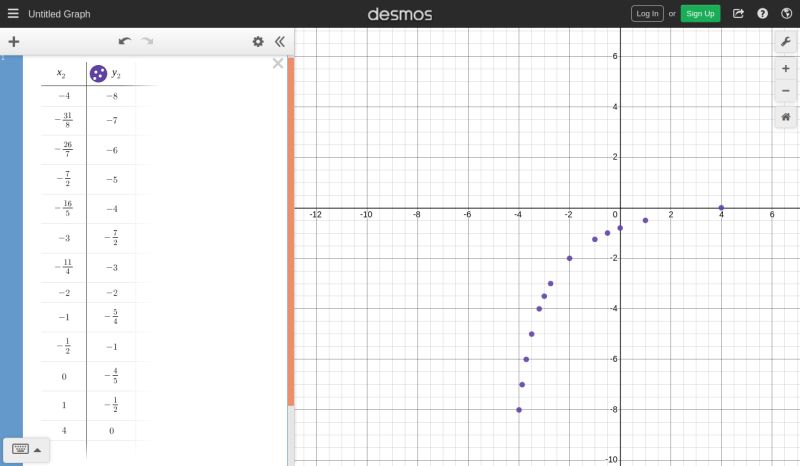This screenshot has height=466, width=800.
Task: Click the plotted point at (-2, -2)
Action: 569,258
